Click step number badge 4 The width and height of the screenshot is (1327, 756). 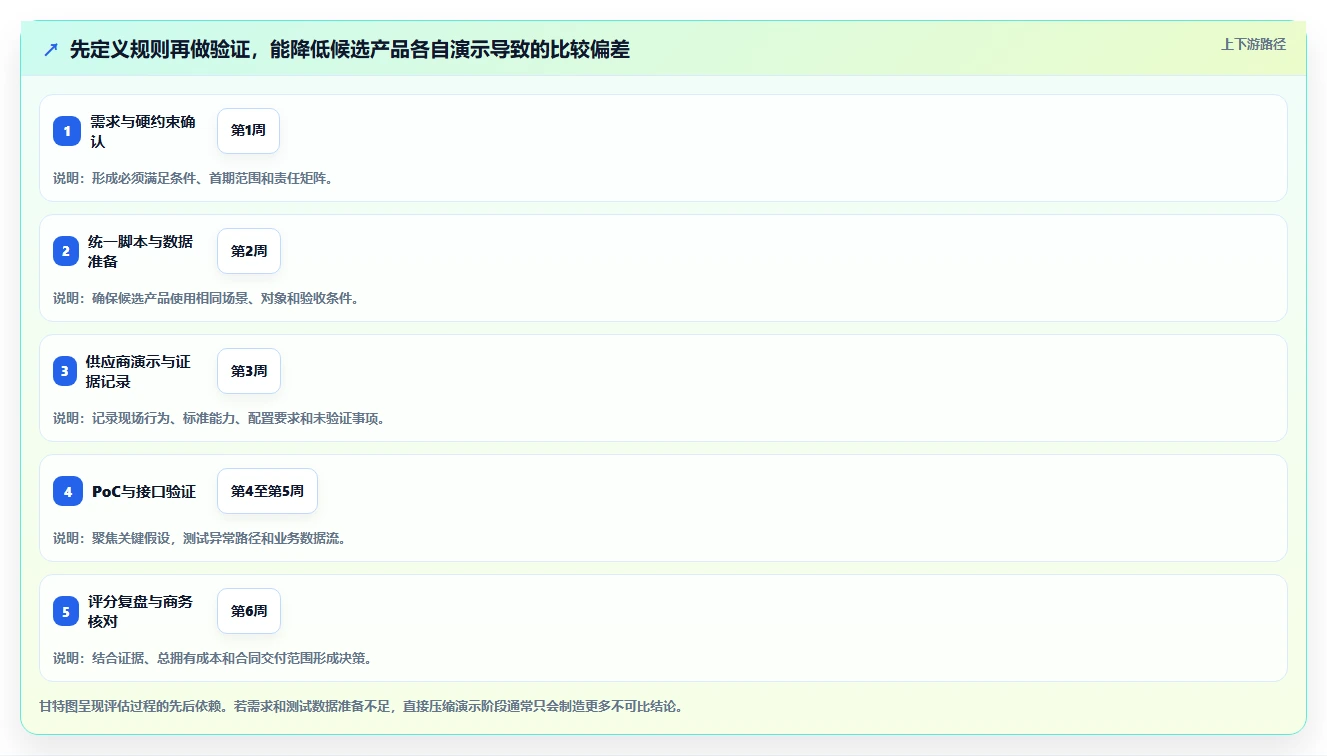pos(67,491)
